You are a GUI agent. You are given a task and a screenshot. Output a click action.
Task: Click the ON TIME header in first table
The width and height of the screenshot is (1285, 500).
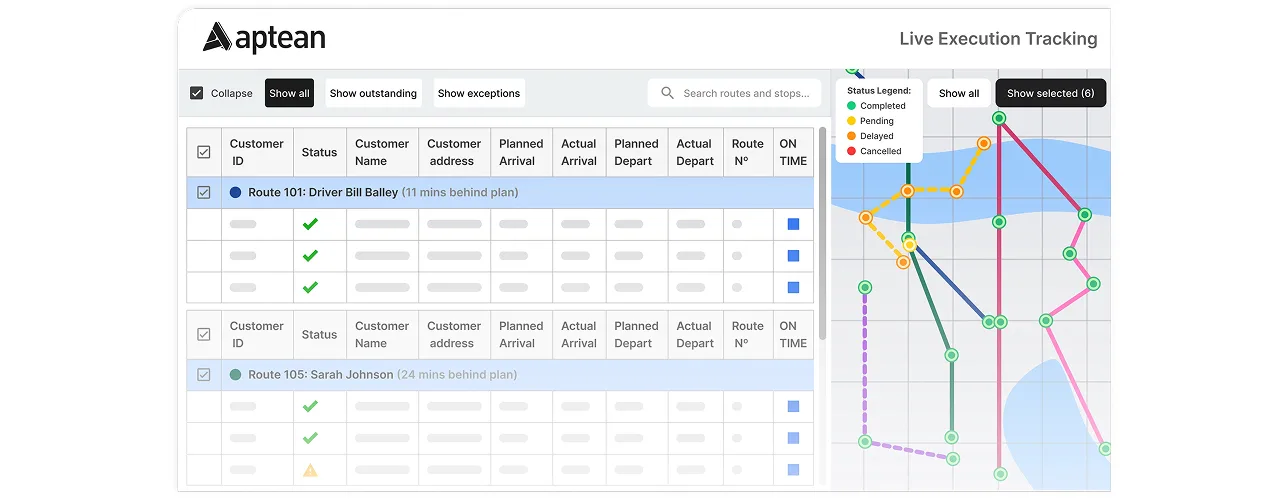(x=794, y=152)
